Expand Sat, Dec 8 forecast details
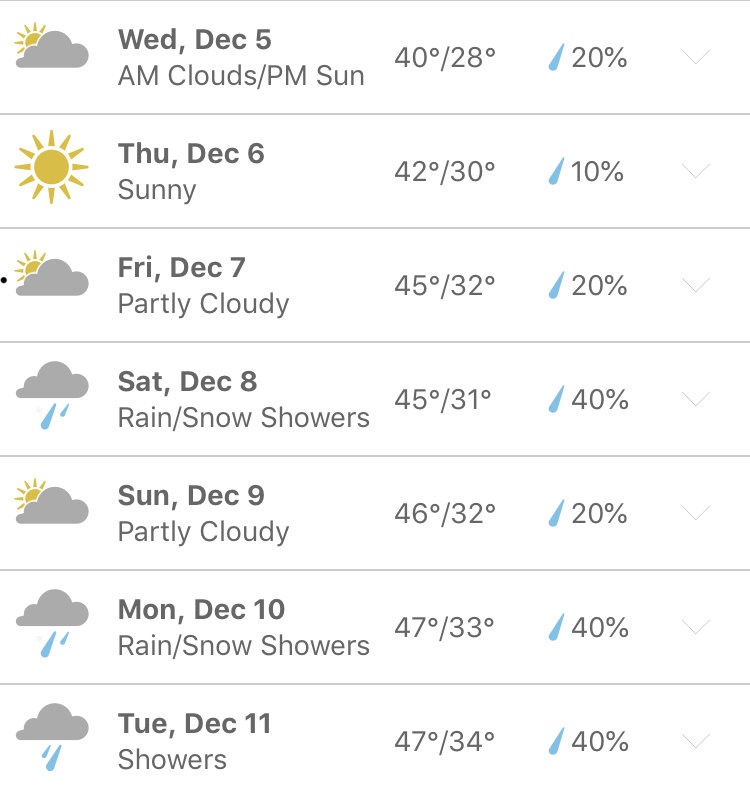This screenshot has width=750, height=793. [x=696, y=399]
